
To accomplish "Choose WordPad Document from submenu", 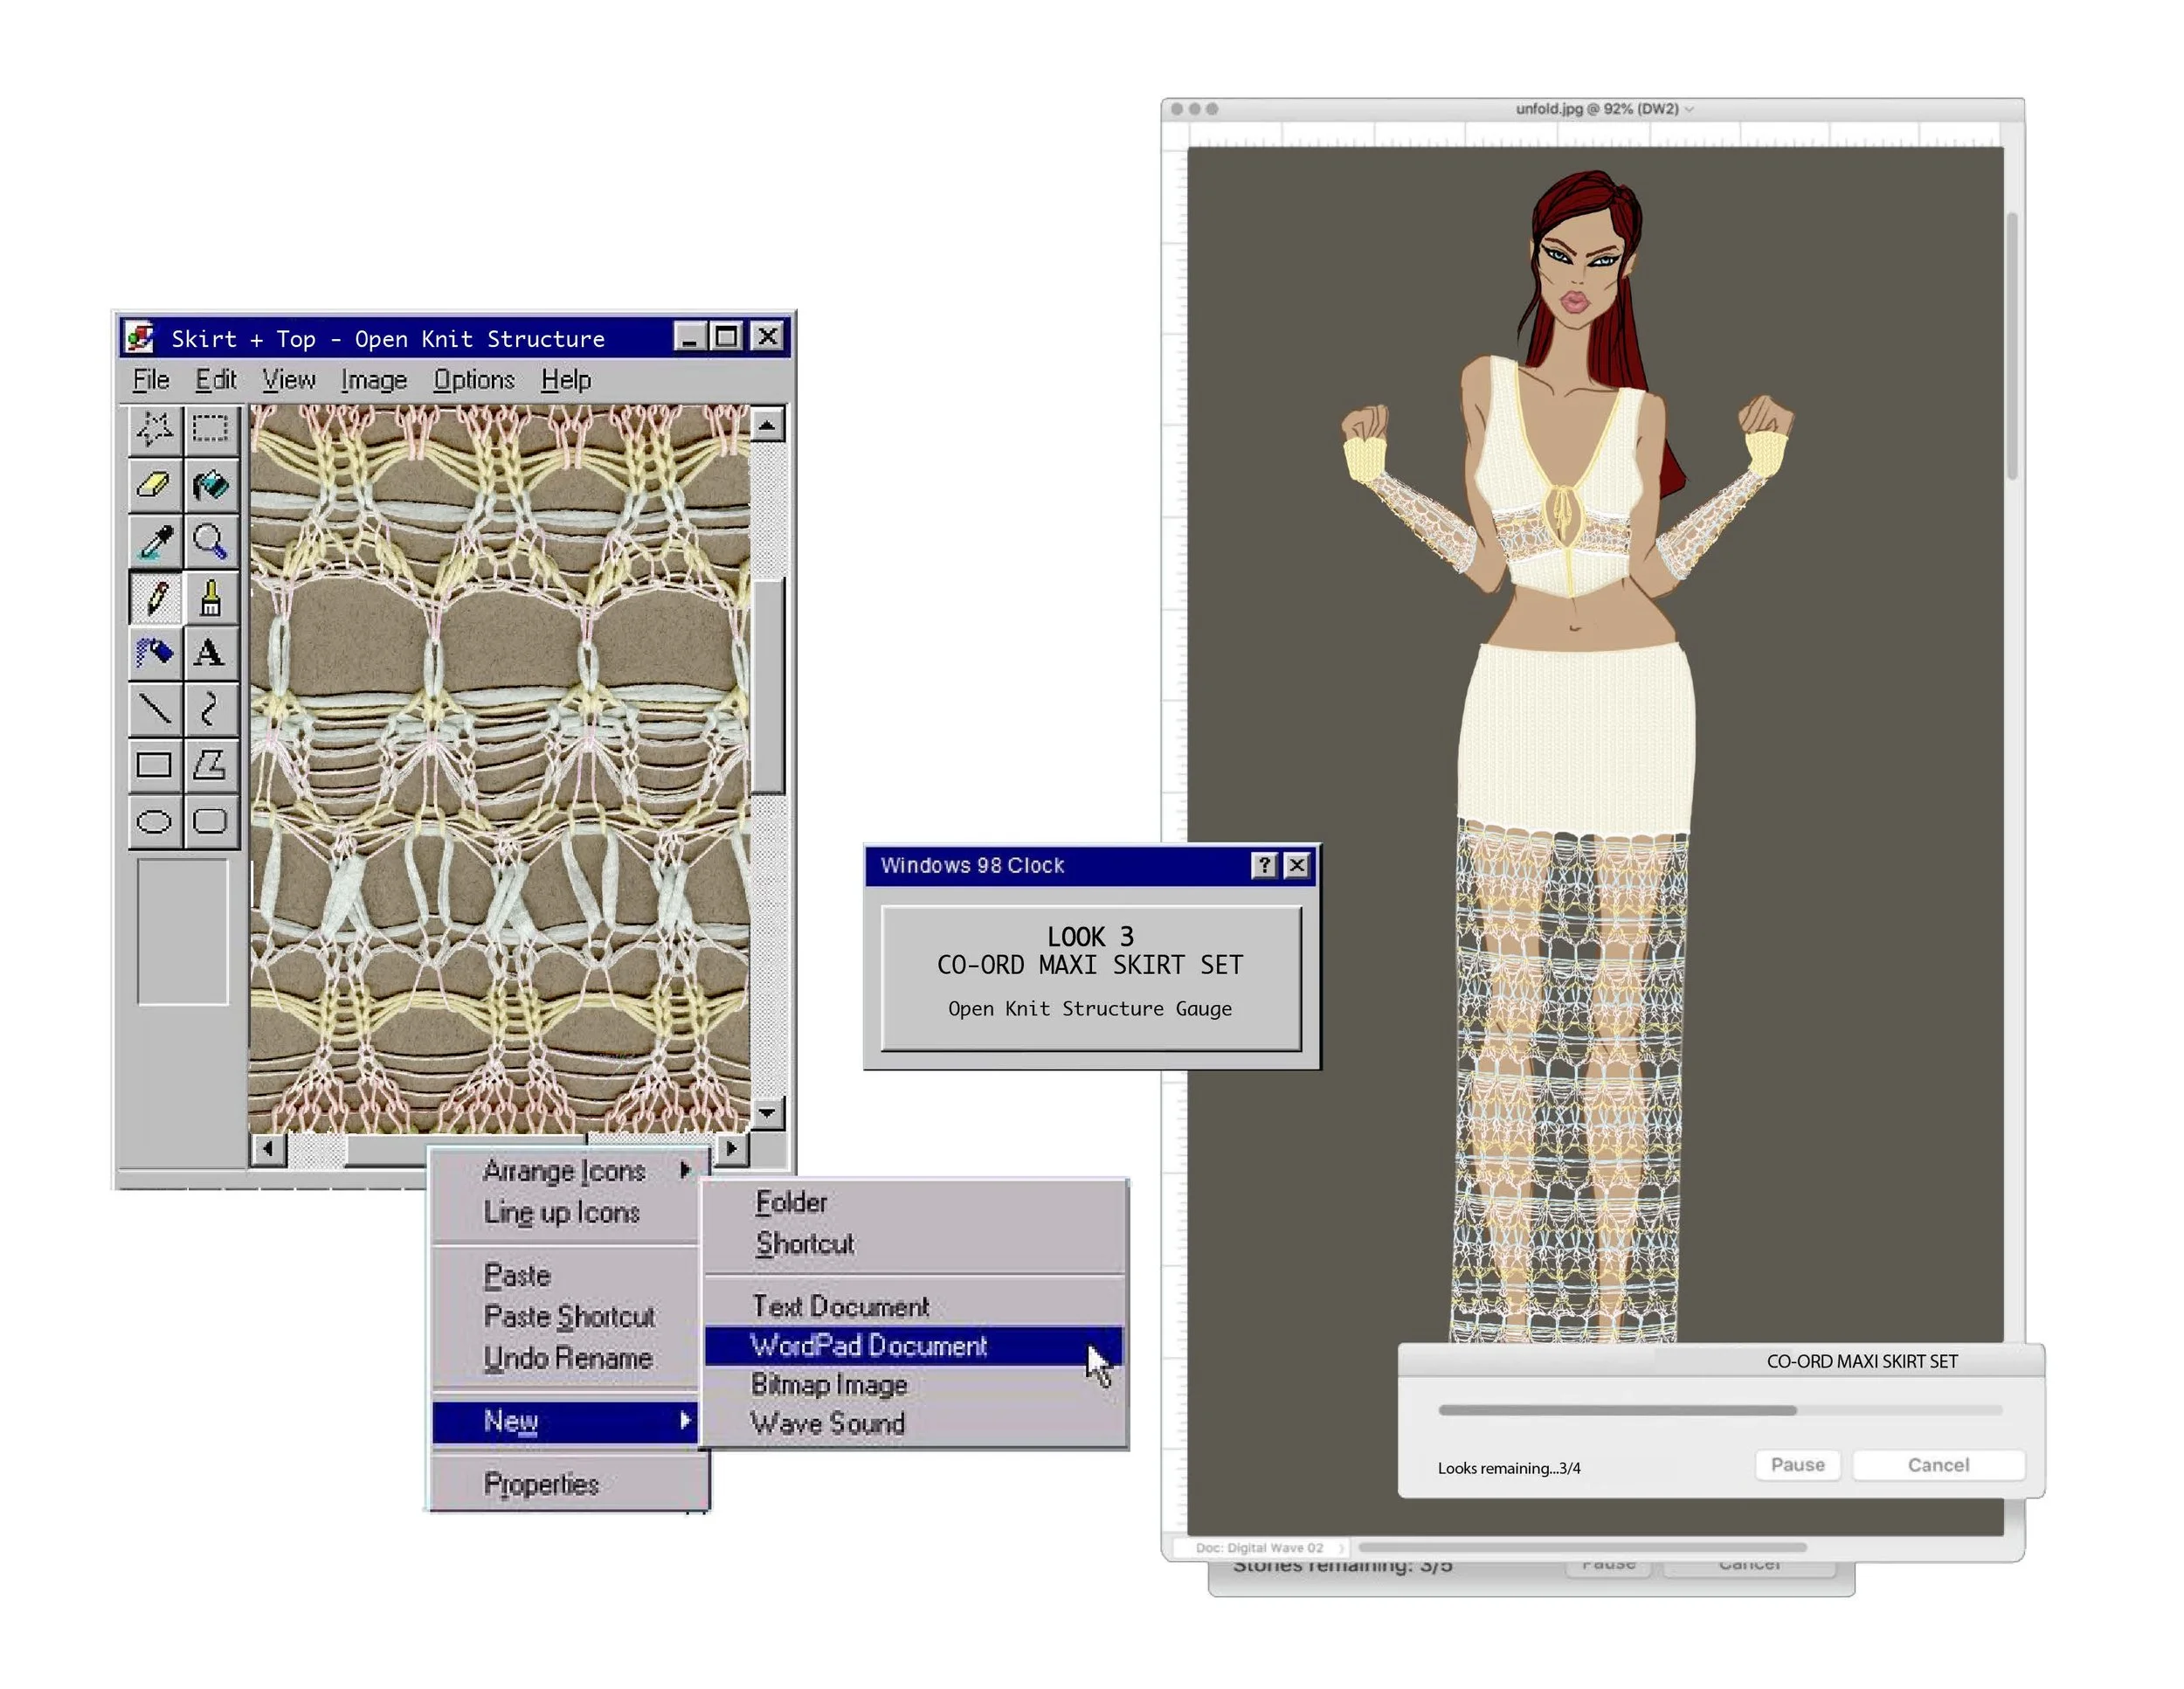I will tap(868, 1346).
